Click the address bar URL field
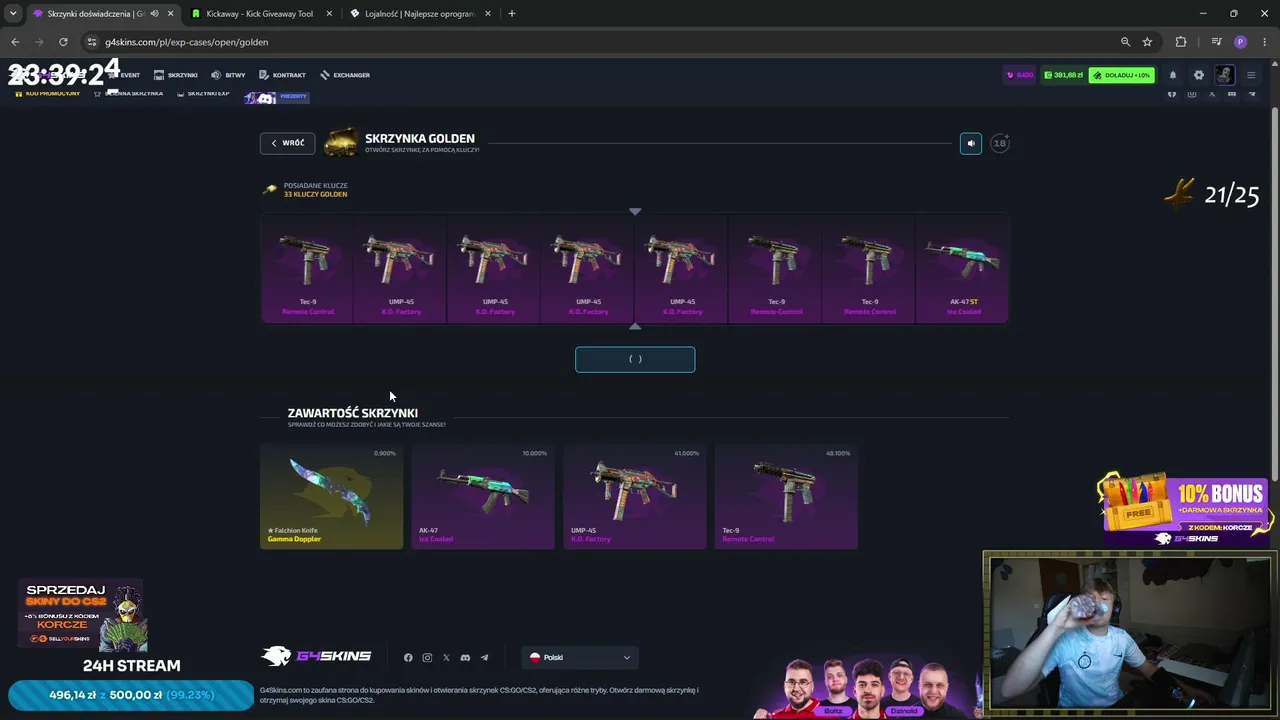This screenshot has width=1280, height=720. coord(600,42)
